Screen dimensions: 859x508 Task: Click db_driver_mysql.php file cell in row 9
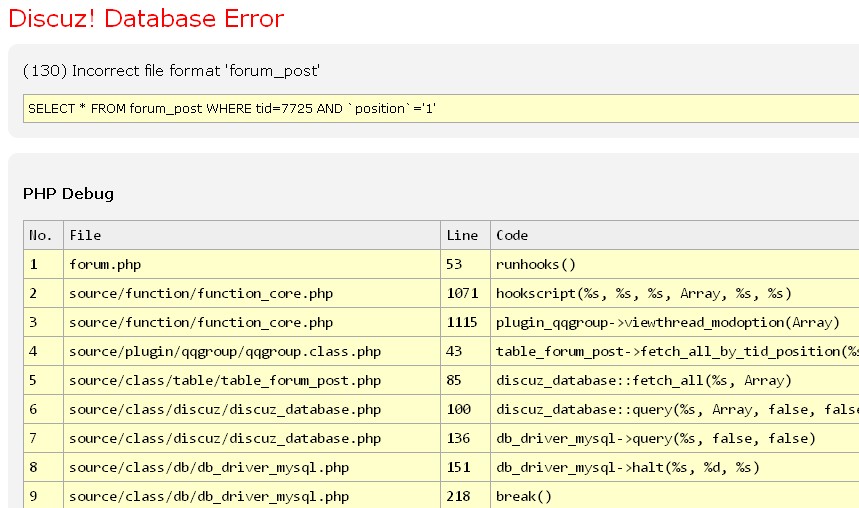tap(252, 495)
